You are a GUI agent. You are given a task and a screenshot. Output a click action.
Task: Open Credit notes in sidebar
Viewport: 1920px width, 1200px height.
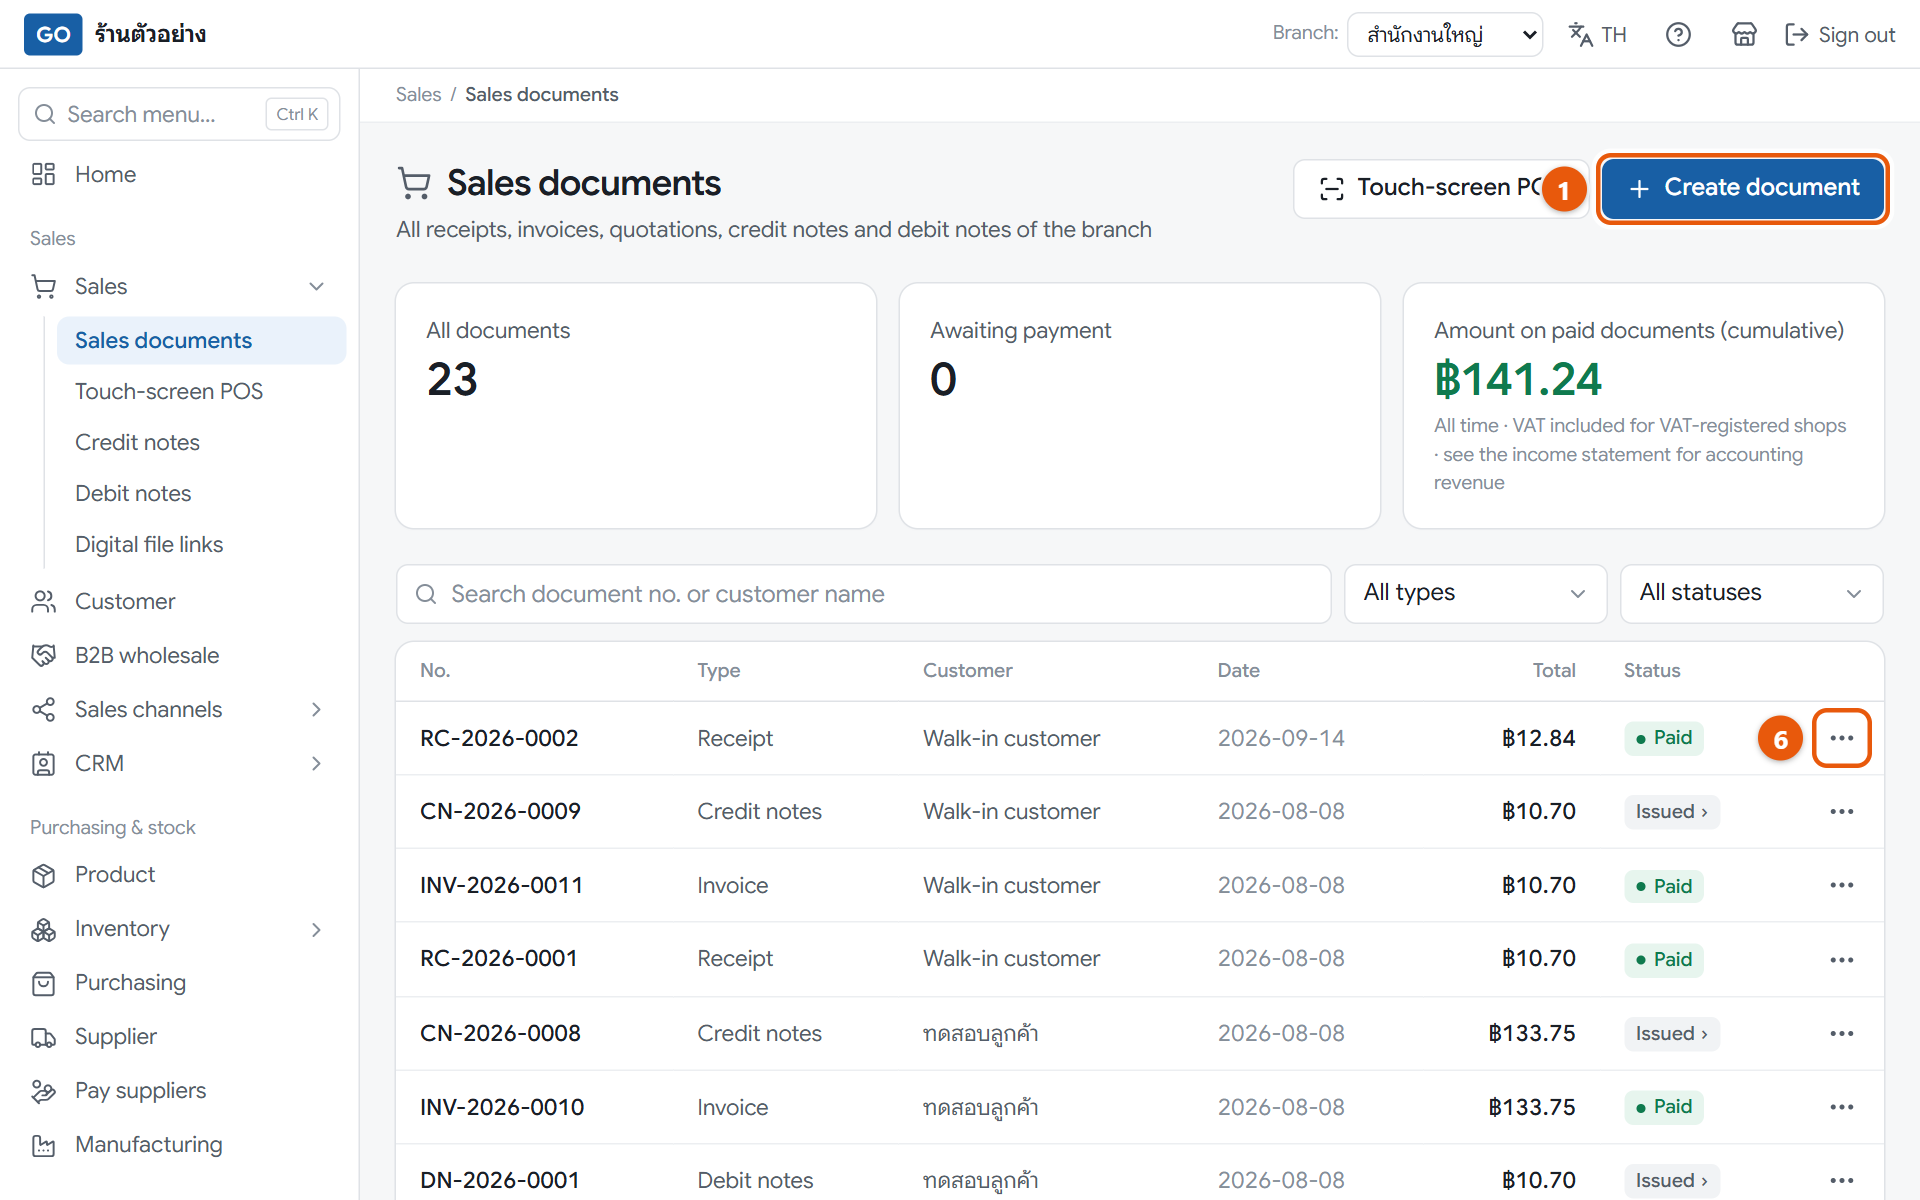[137, 442]
